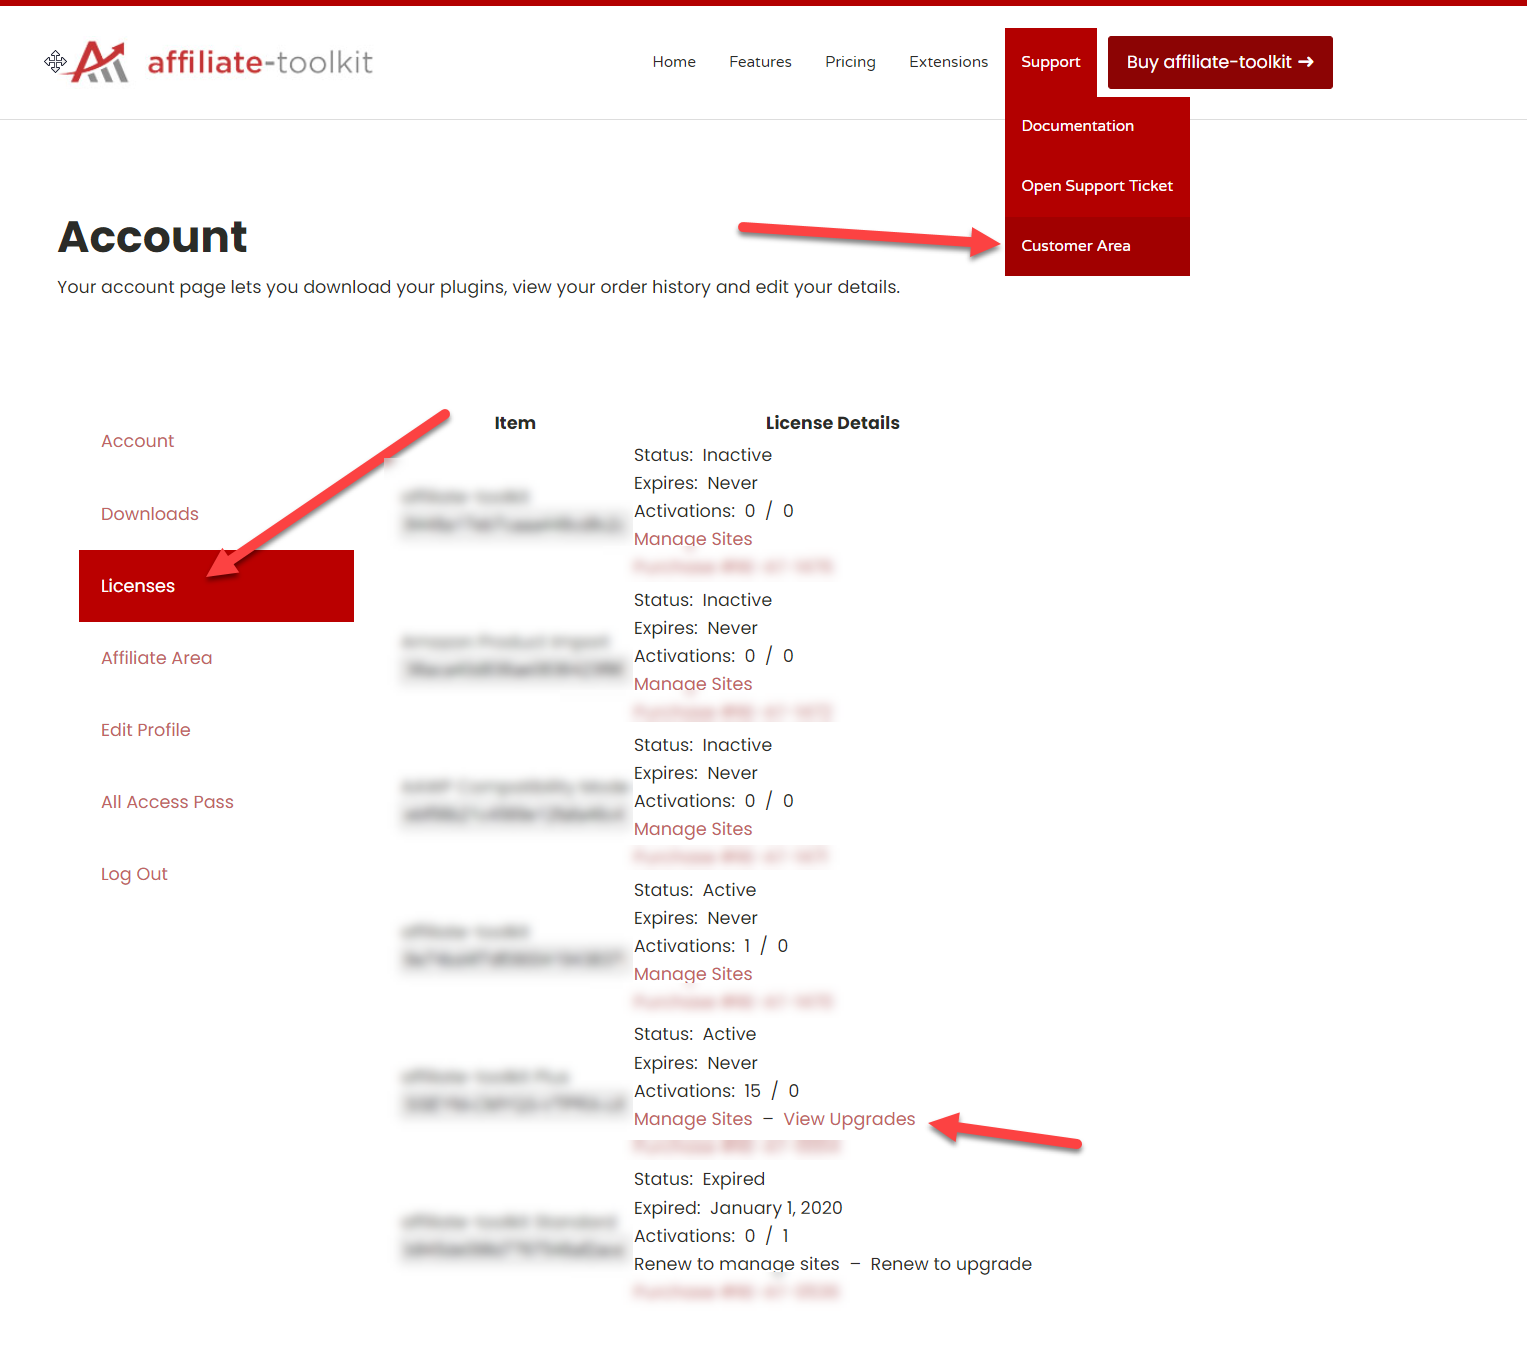Go to the Features page
The width and height of the screenshot is (1527, 1360).
760,62
